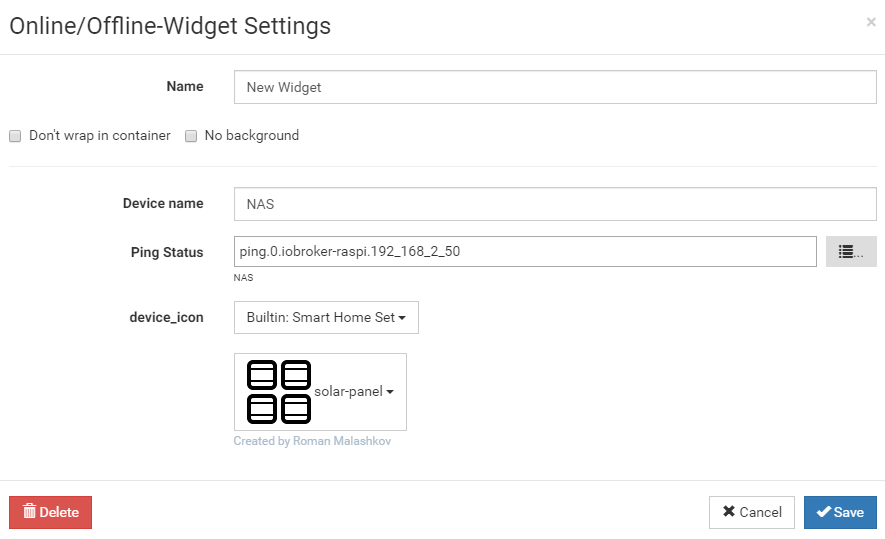
Task: Open the object list browser beside Ping Status
Action: [x=851, y=252]
